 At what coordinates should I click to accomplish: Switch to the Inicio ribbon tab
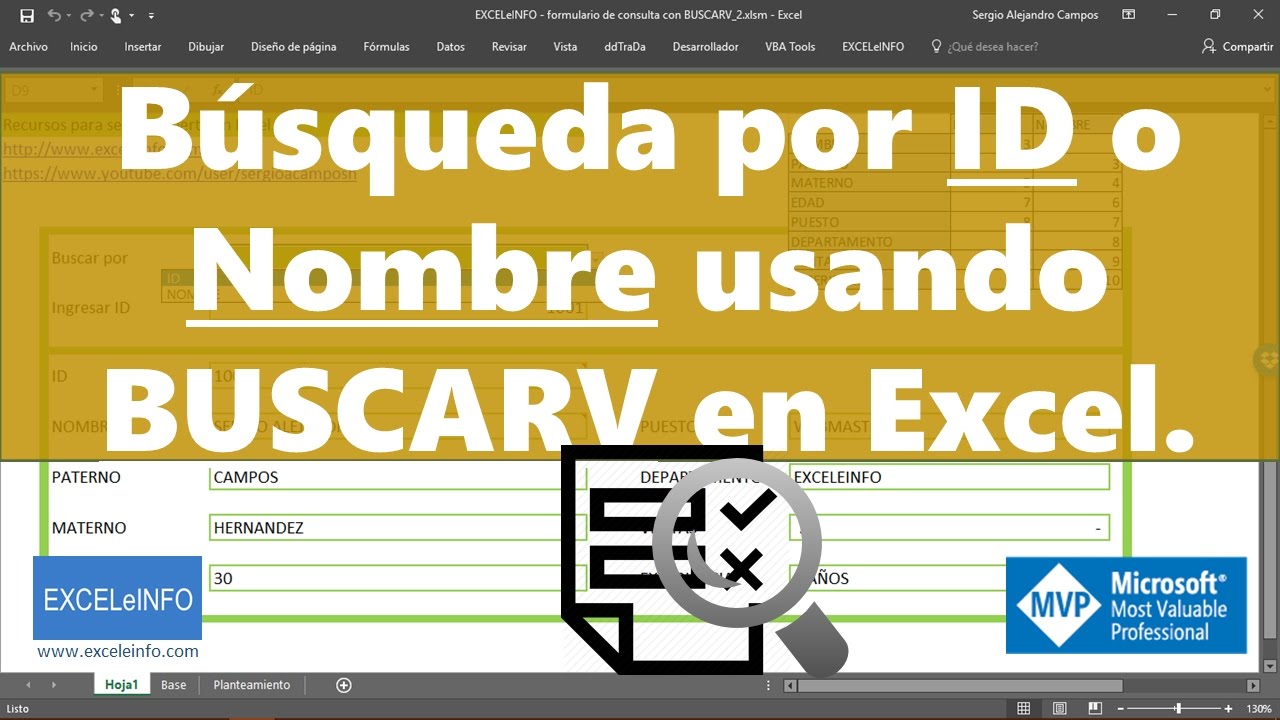[x=84, y=47]
